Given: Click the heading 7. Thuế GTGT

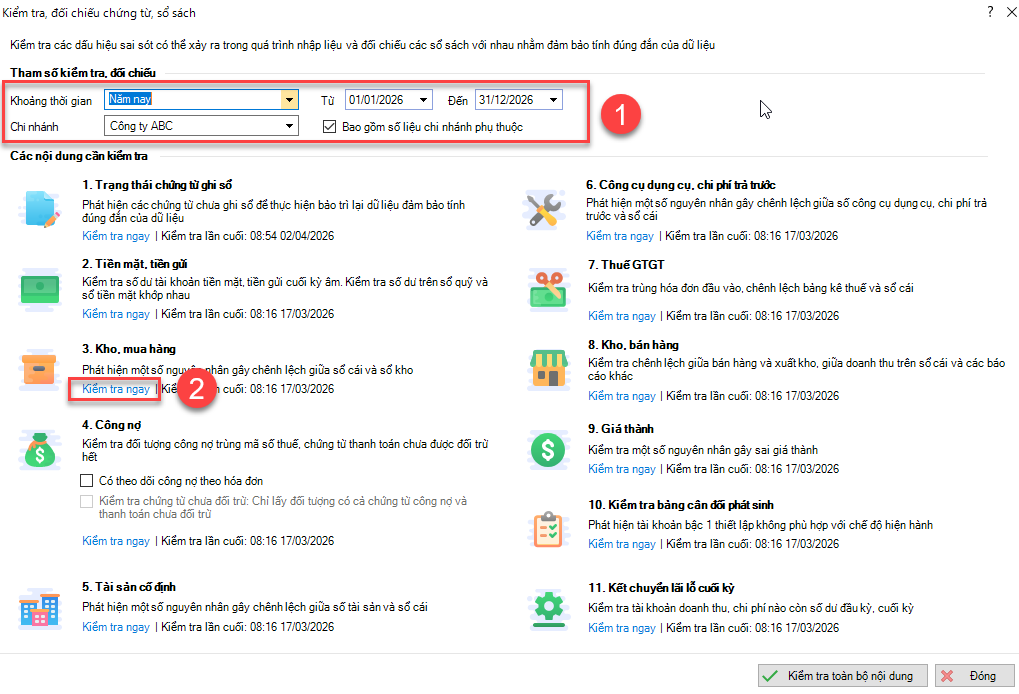Looking at the screenshot, I should point(626,264).
